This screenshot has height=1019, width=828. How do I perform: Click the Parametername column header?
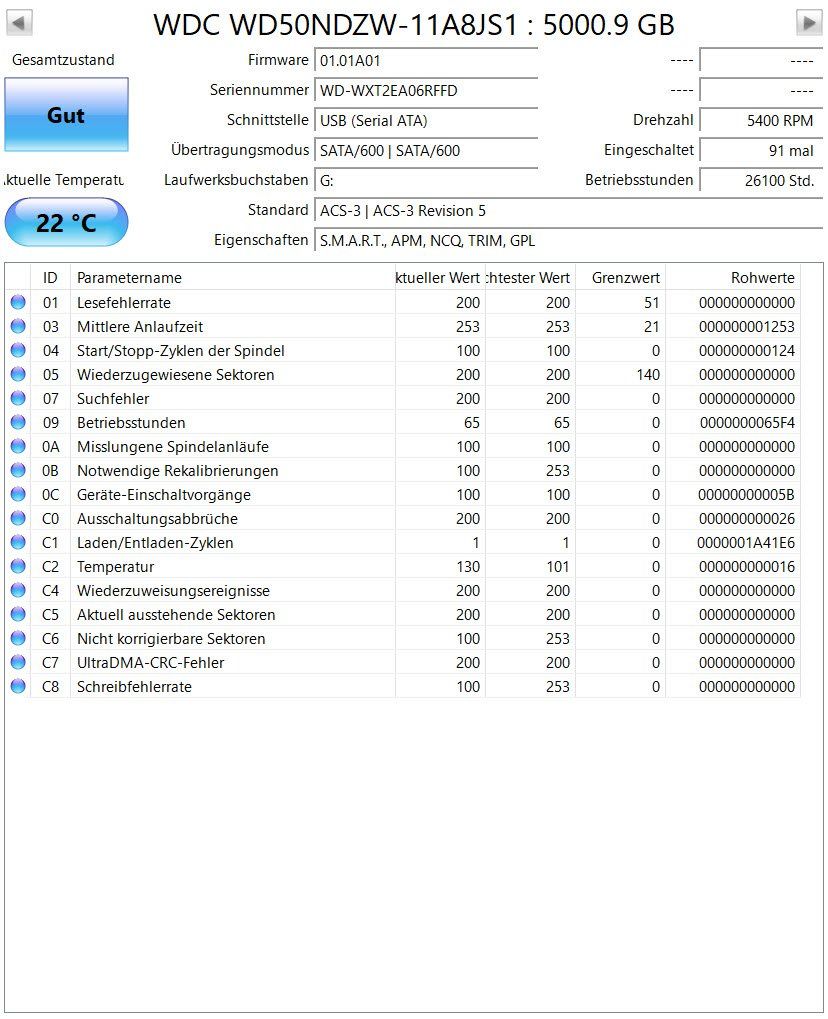click(233, 277)
